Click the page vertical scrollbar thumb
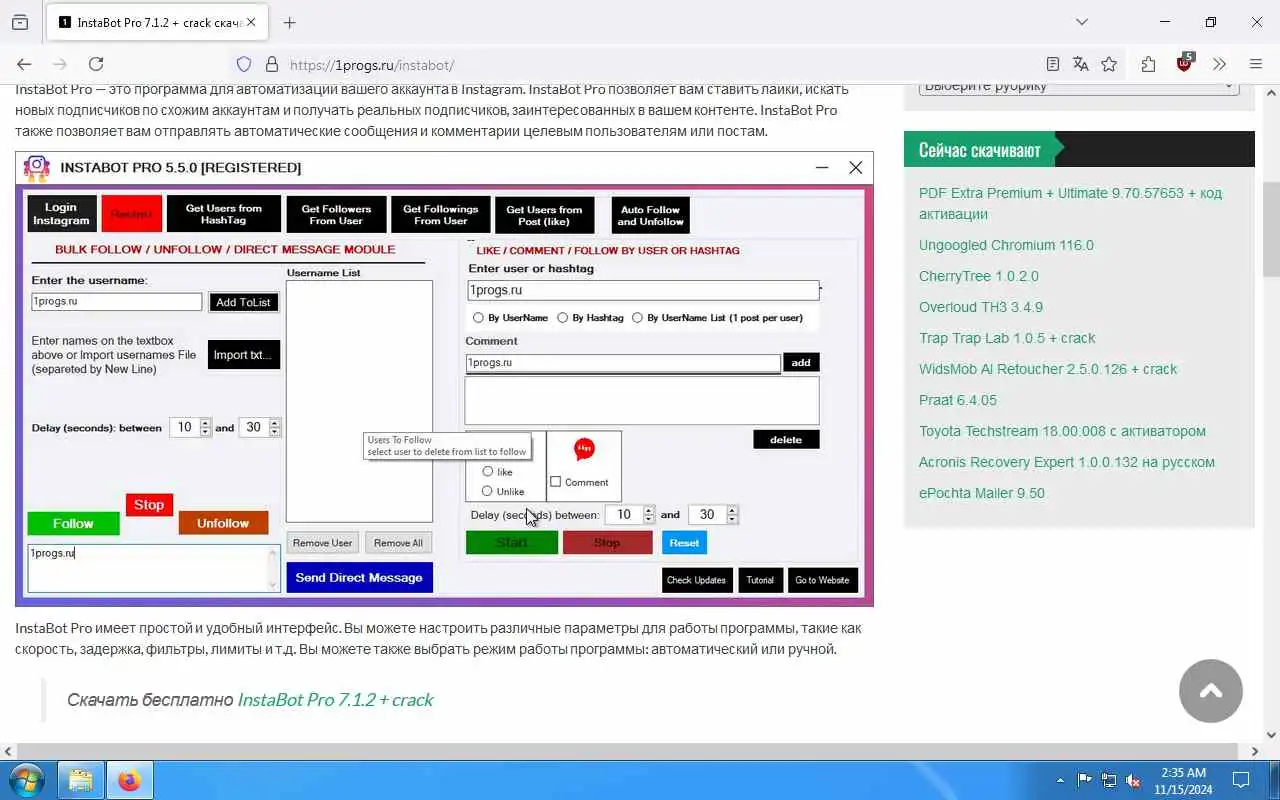 [x=1271, y=228]
